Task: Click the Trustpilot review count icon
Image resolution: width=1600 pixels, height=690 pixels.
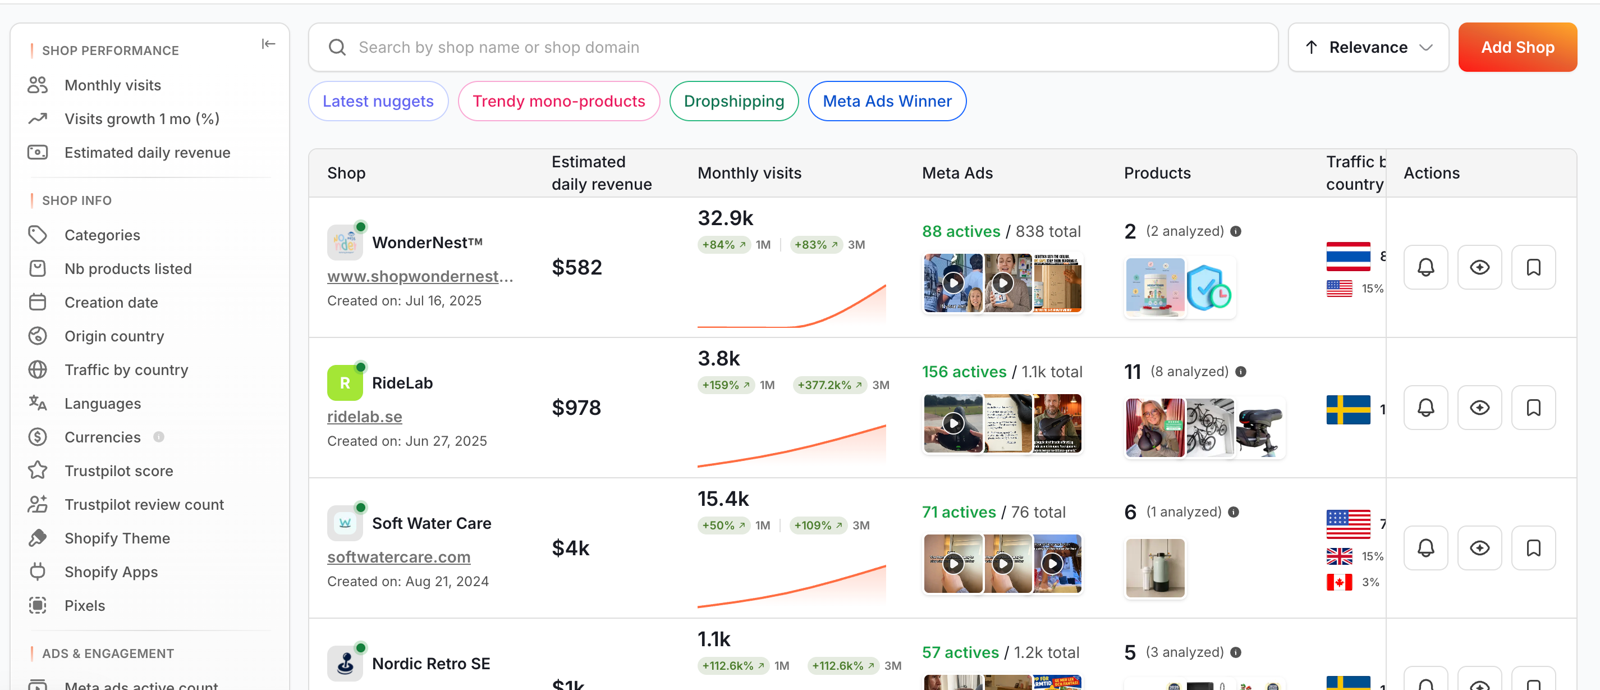Action: 38,504
